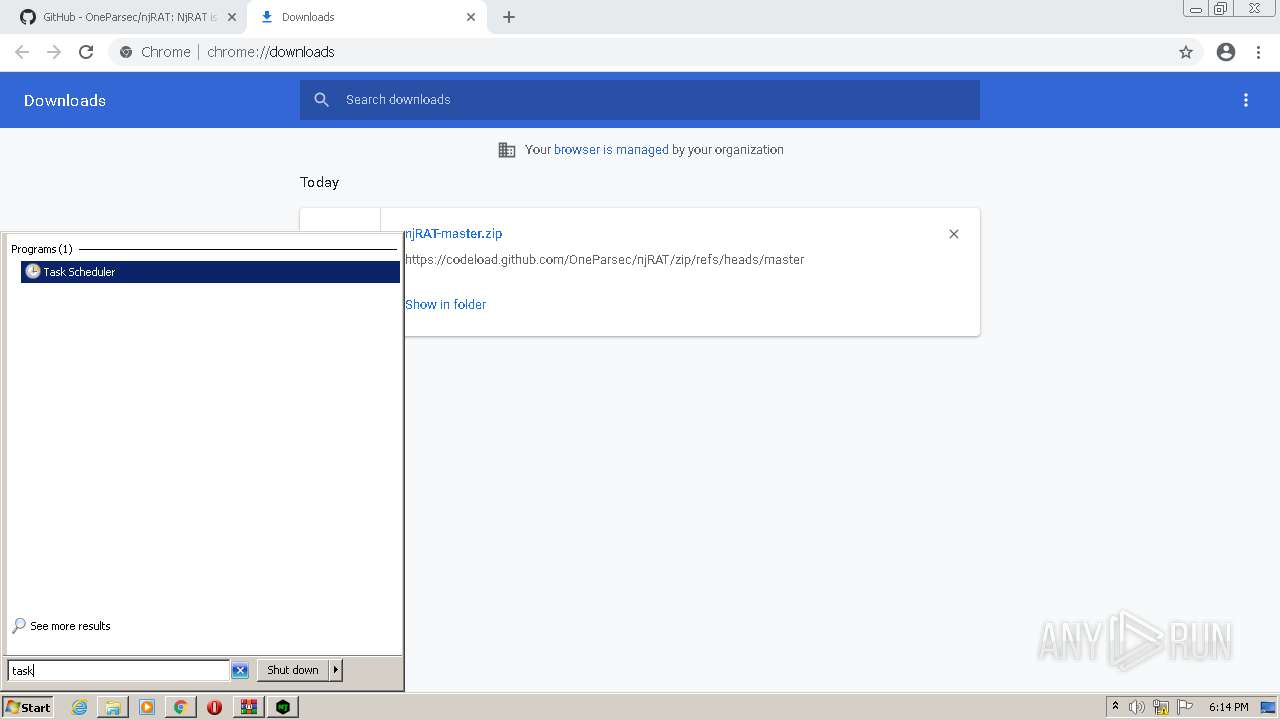
Task: Open Windows Explorer from the taskbar
Action: (113, 707)
